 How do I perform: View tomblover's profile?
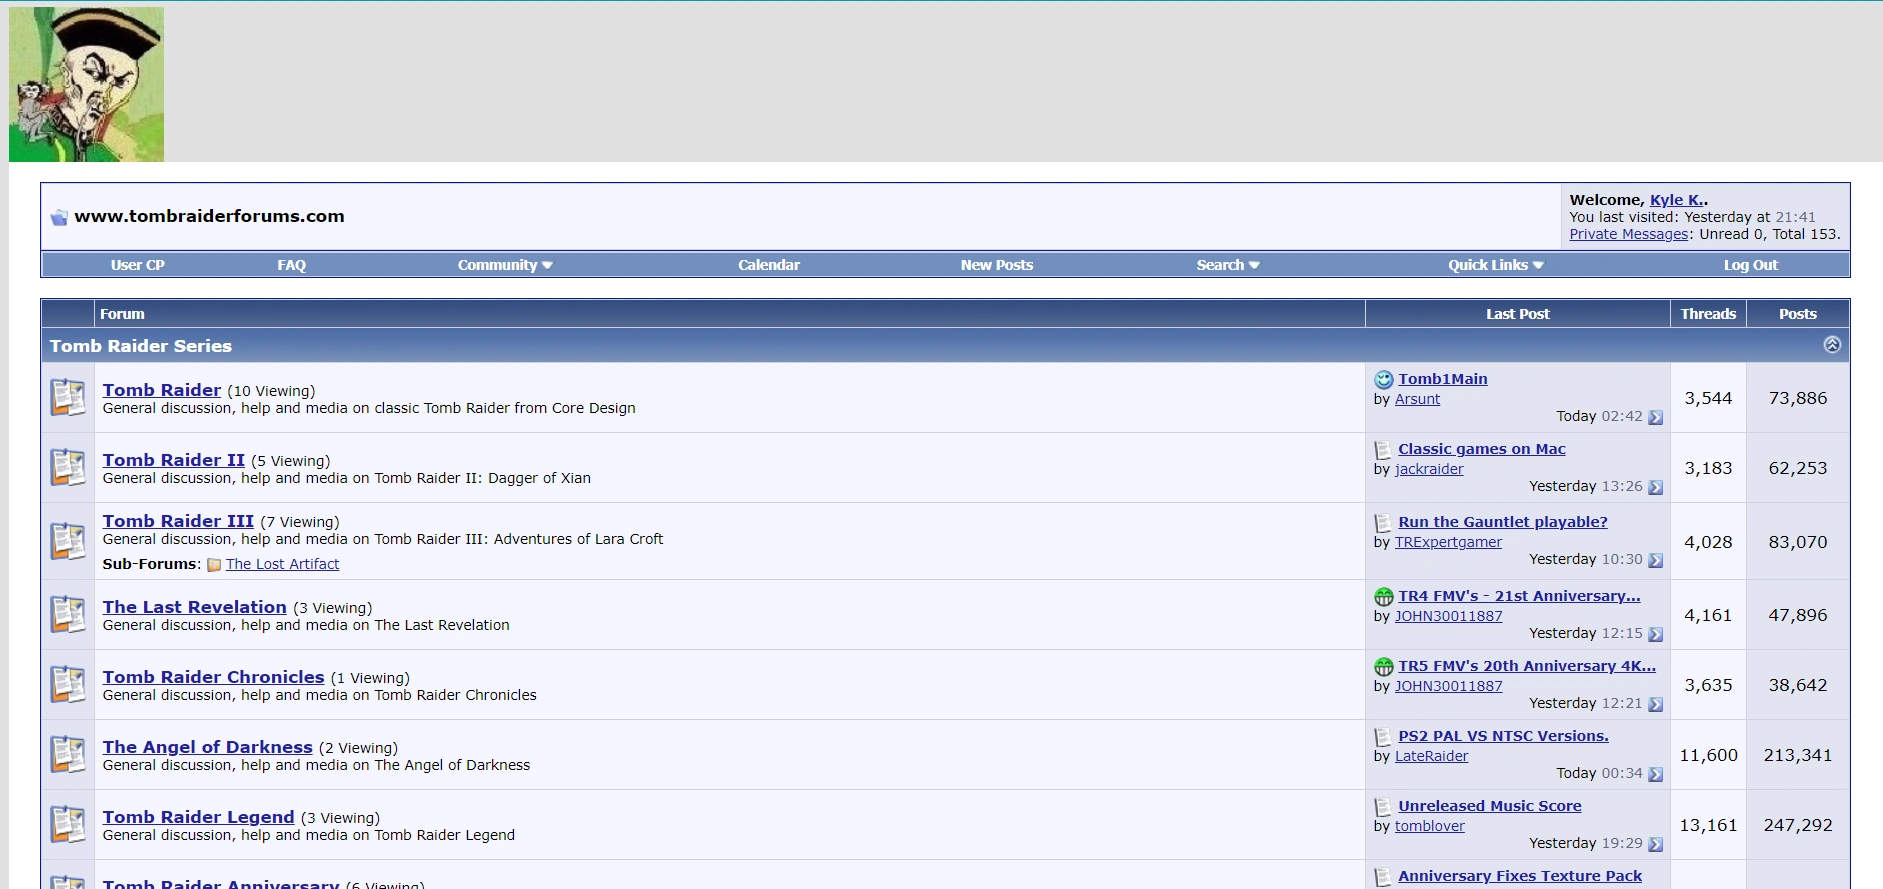(1430, 826)
